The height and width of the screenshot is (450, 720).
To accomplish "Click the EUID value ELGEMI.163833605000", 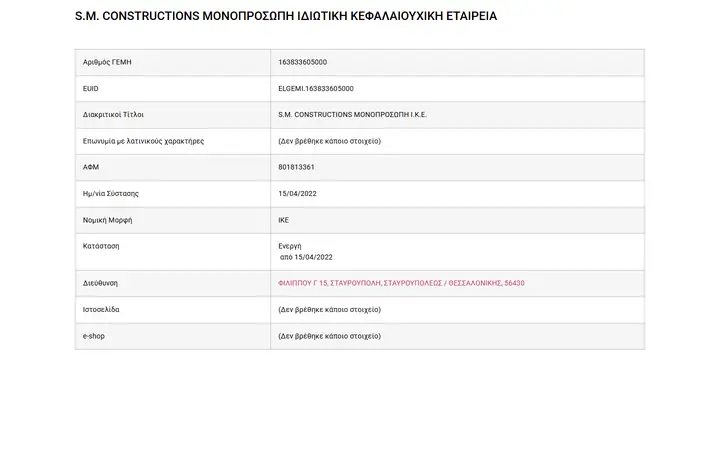I will pyautogui.click(x=316, y=89).
